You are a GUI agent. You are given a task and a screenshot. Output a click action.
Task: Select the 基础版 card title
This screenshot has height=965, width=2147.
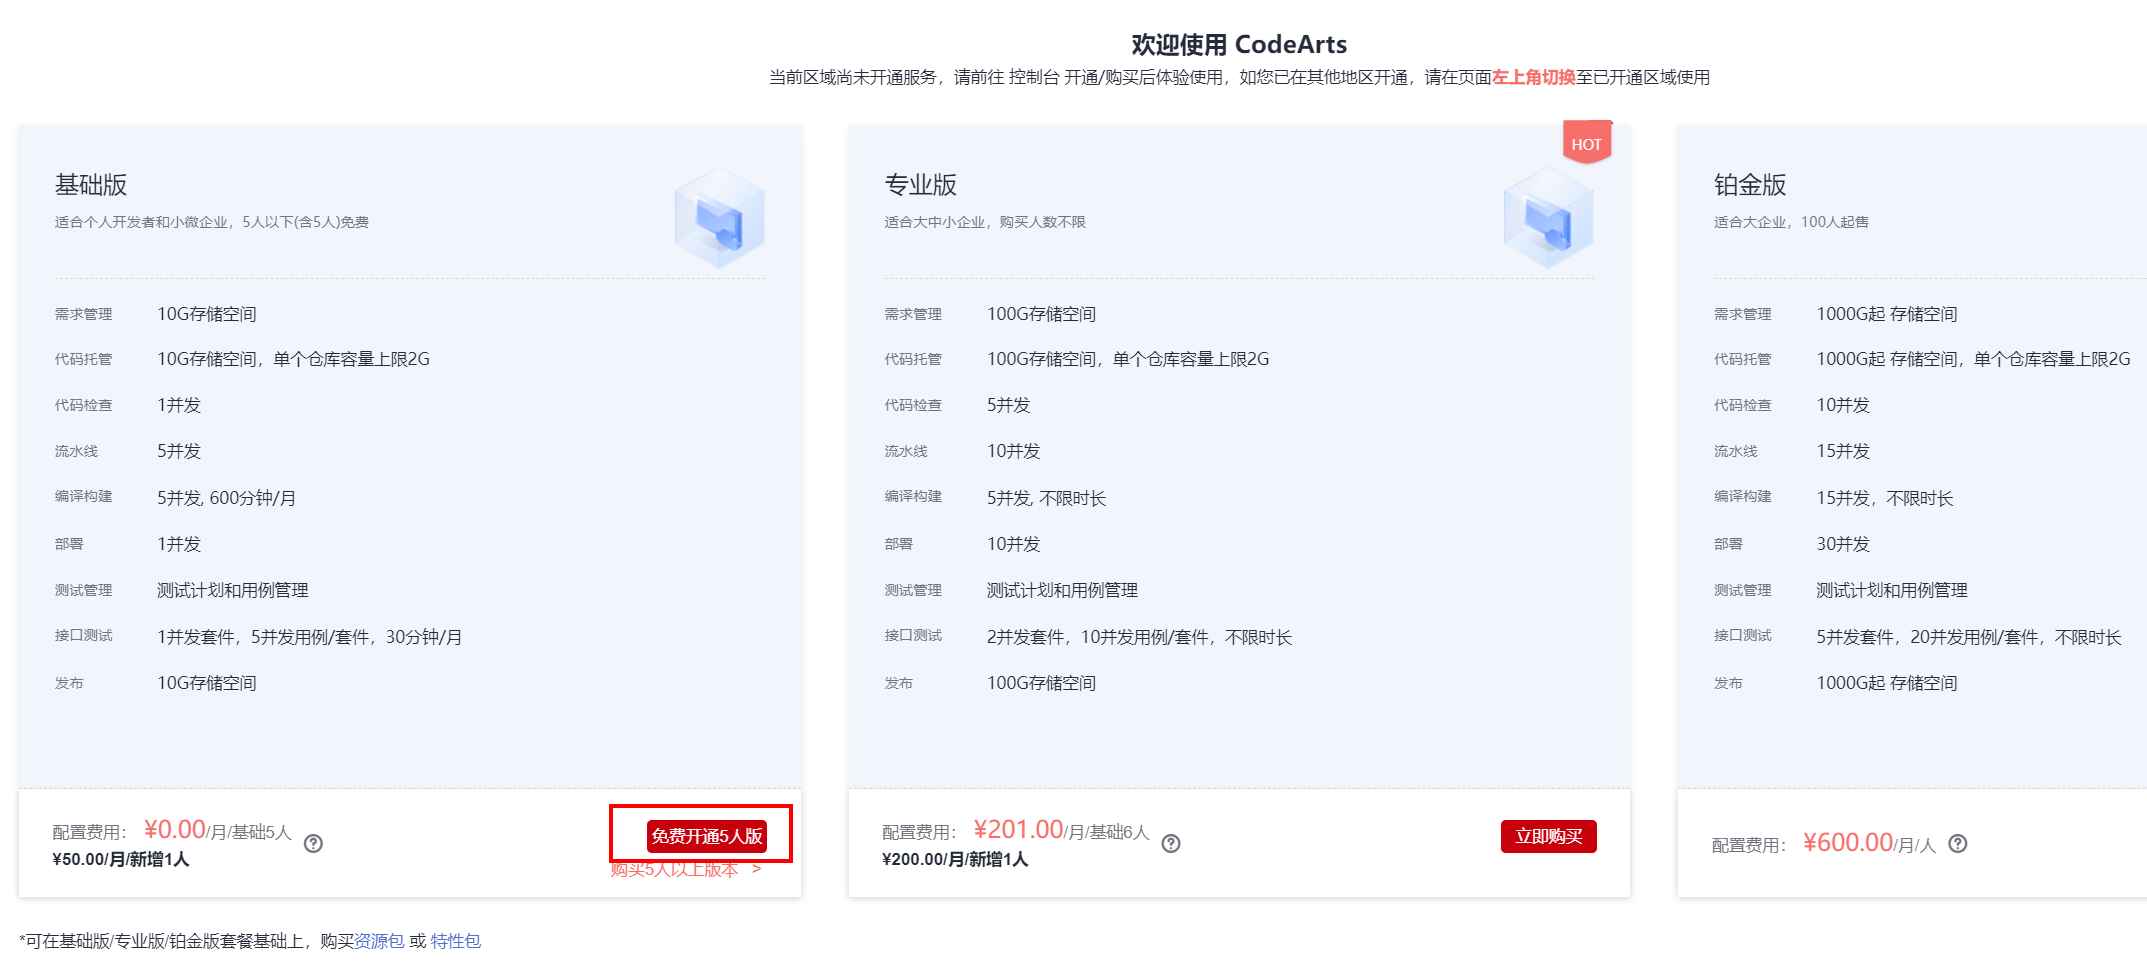(91, 185)
